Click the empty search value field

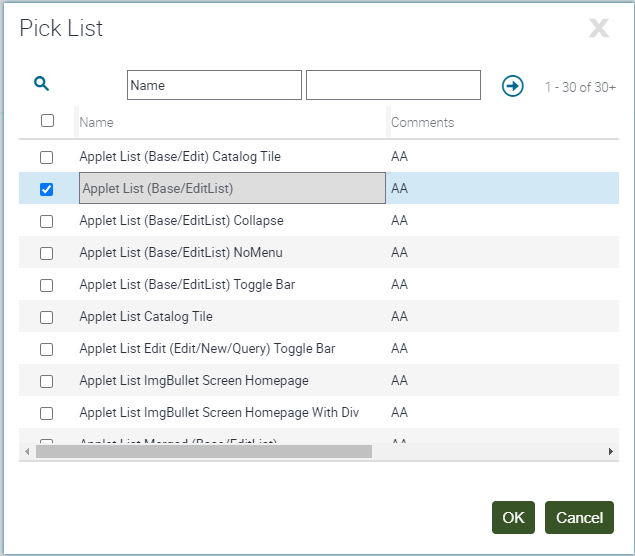point(393,85)
